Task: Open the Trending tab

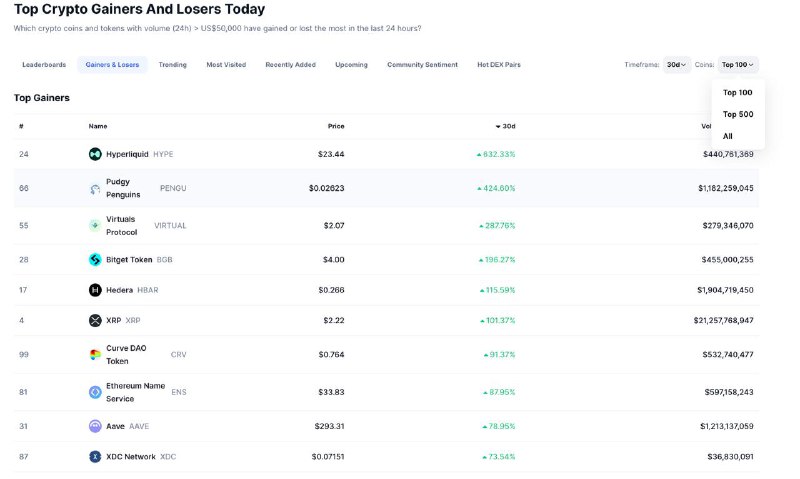Action: coord(172,65)
